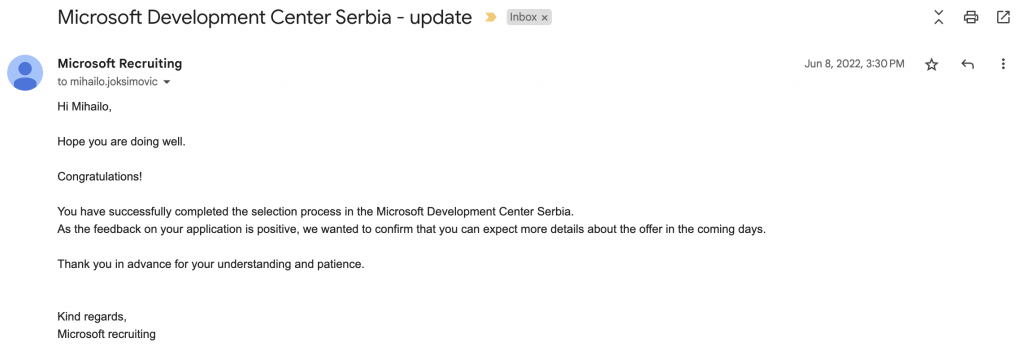Print this email using the printer icon
This screenshot has height=360, width=1024.
[970, 18]
